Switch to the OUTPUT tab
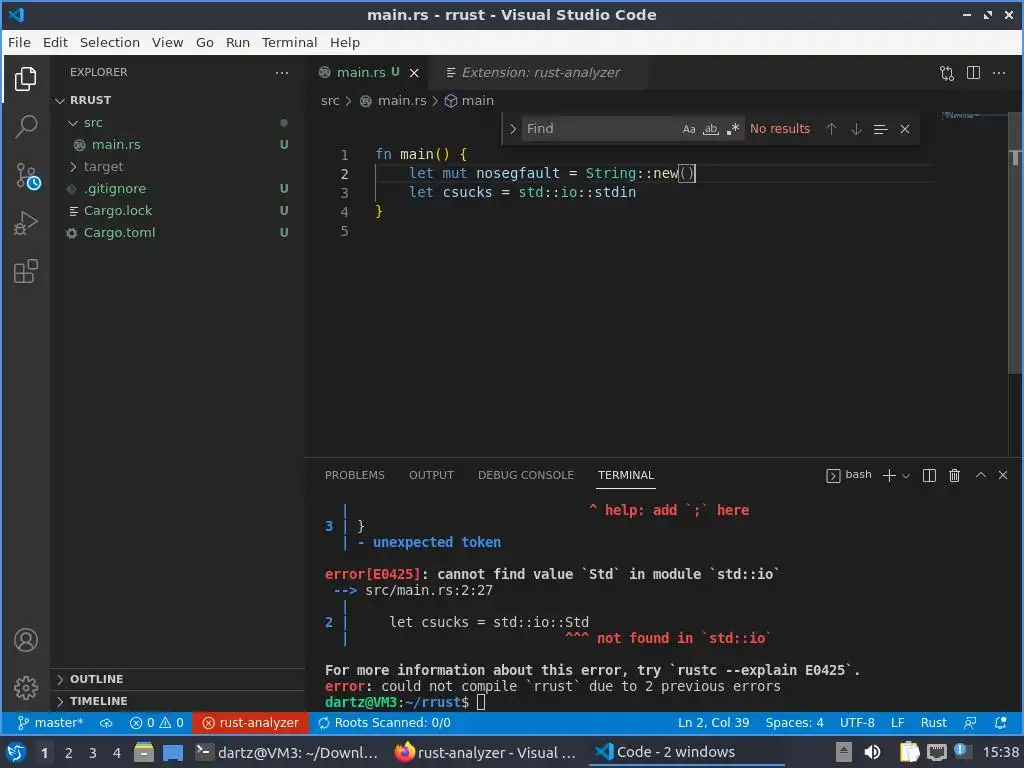The height and width of the screenshot is (768, 1024). pyautogui.click(x=431, y=475)
